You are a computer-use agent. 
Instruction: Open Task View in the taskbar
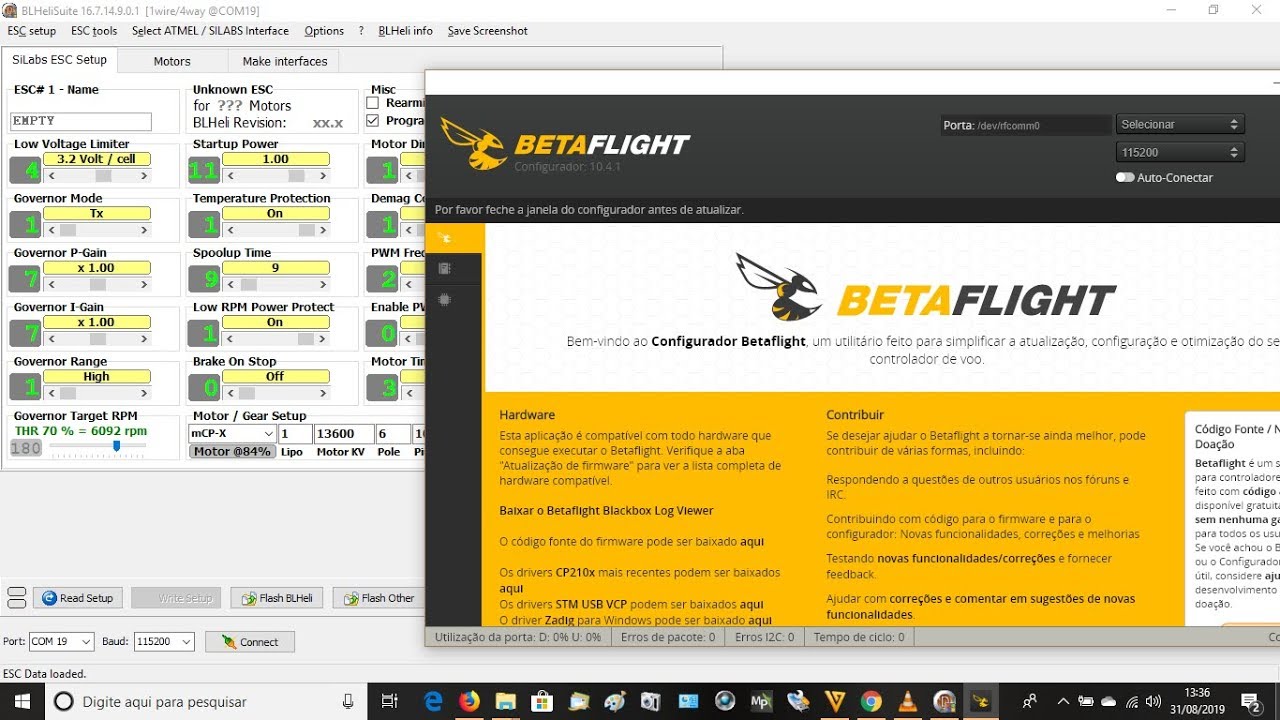tap(390, 701)
